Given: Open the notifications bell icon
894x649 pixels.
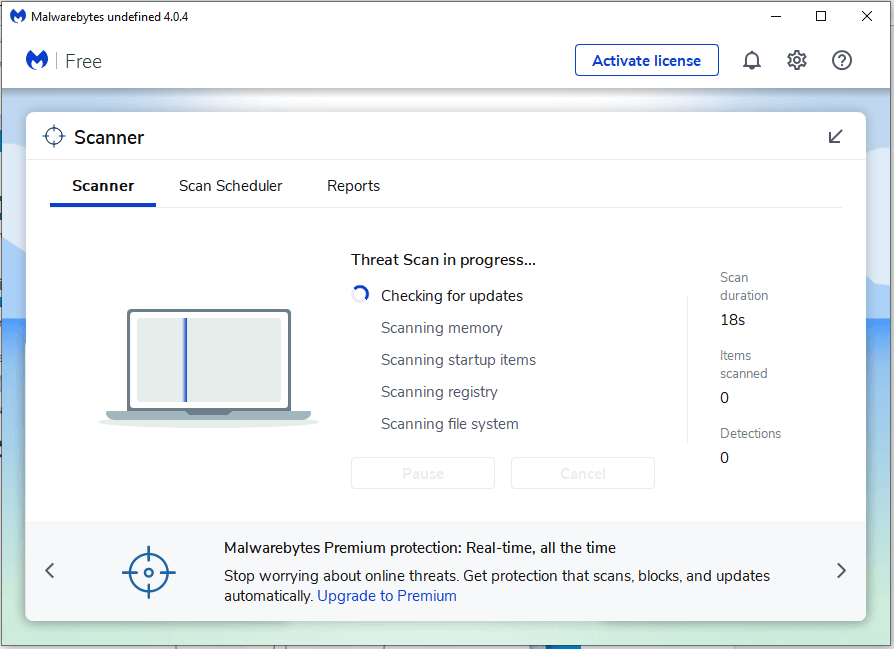Looking at the screenshot, I should click(751, 60).
